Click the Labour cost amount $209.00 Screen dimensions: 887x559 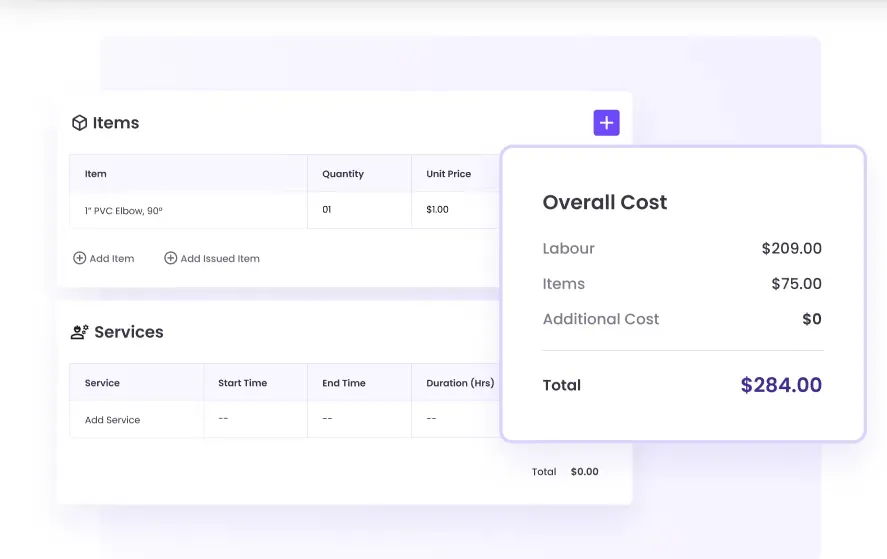(791, 249)
